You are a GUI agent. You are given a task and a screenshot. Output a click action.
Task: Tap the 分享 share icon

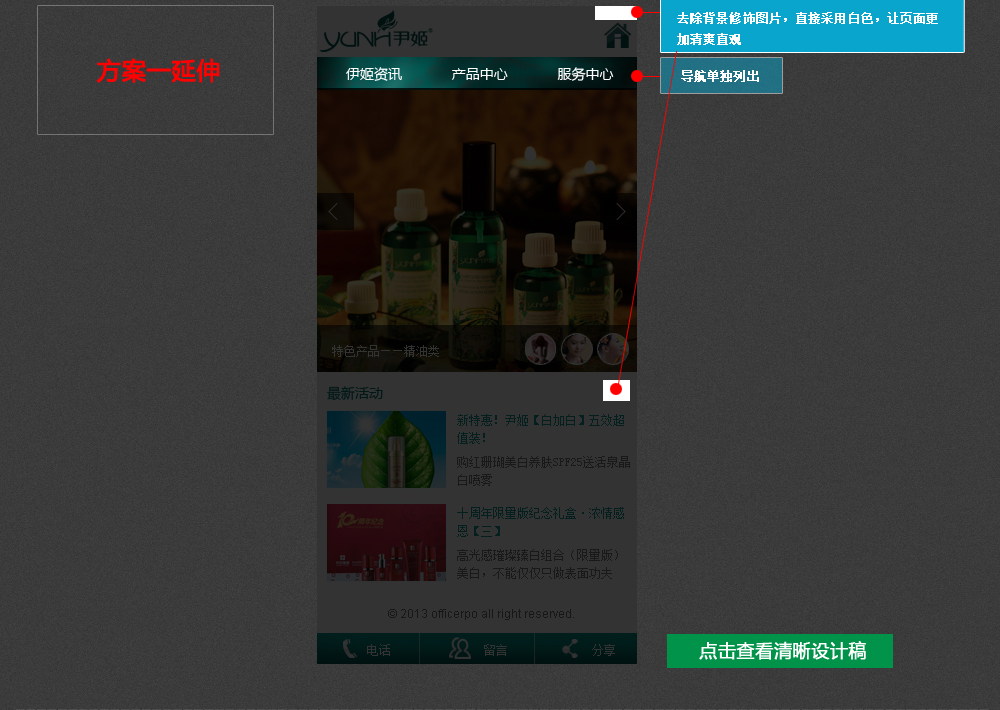[570, 649]
